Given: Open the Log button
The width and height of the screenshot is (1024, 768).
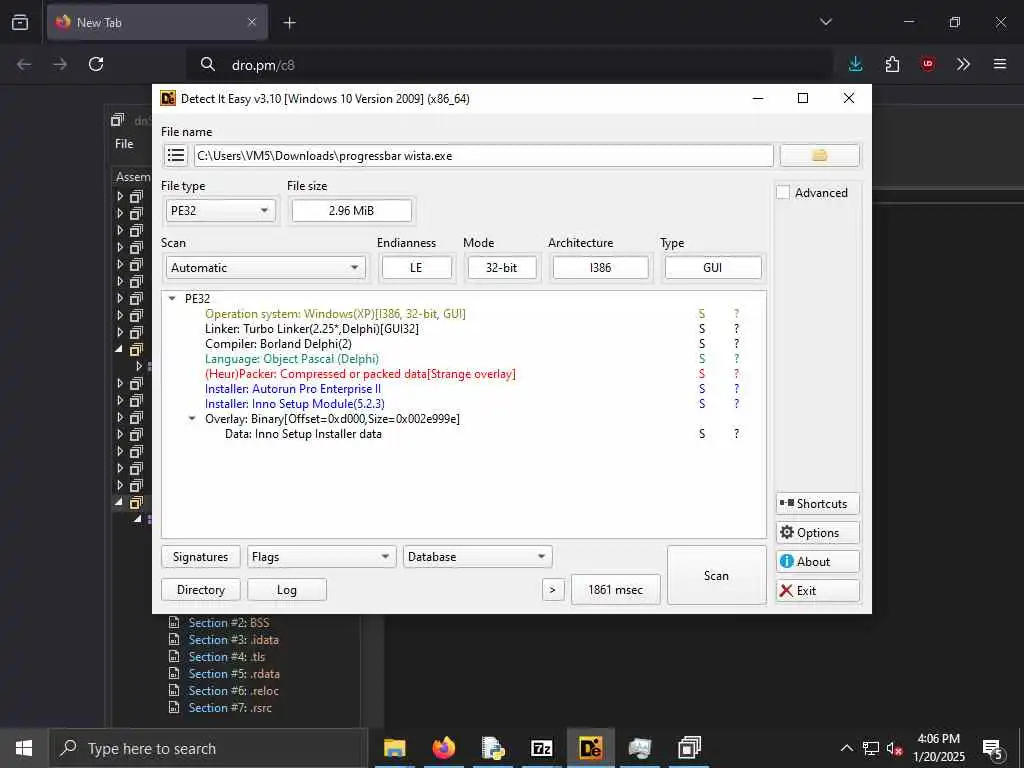Looking at the screenshot, I should pyautogui.click(x=287, y=590).
